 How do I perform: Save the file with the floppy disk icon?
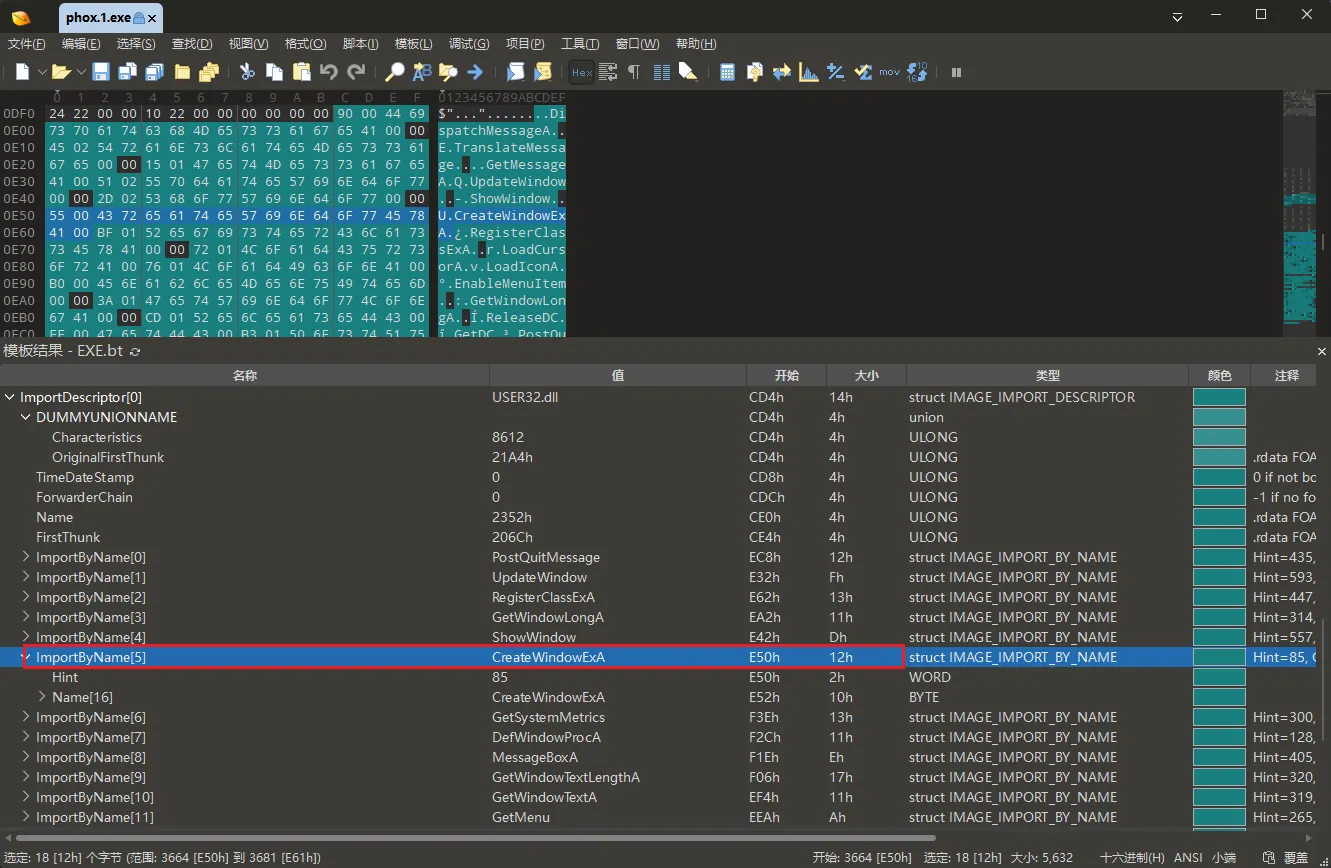pos(101,72)
